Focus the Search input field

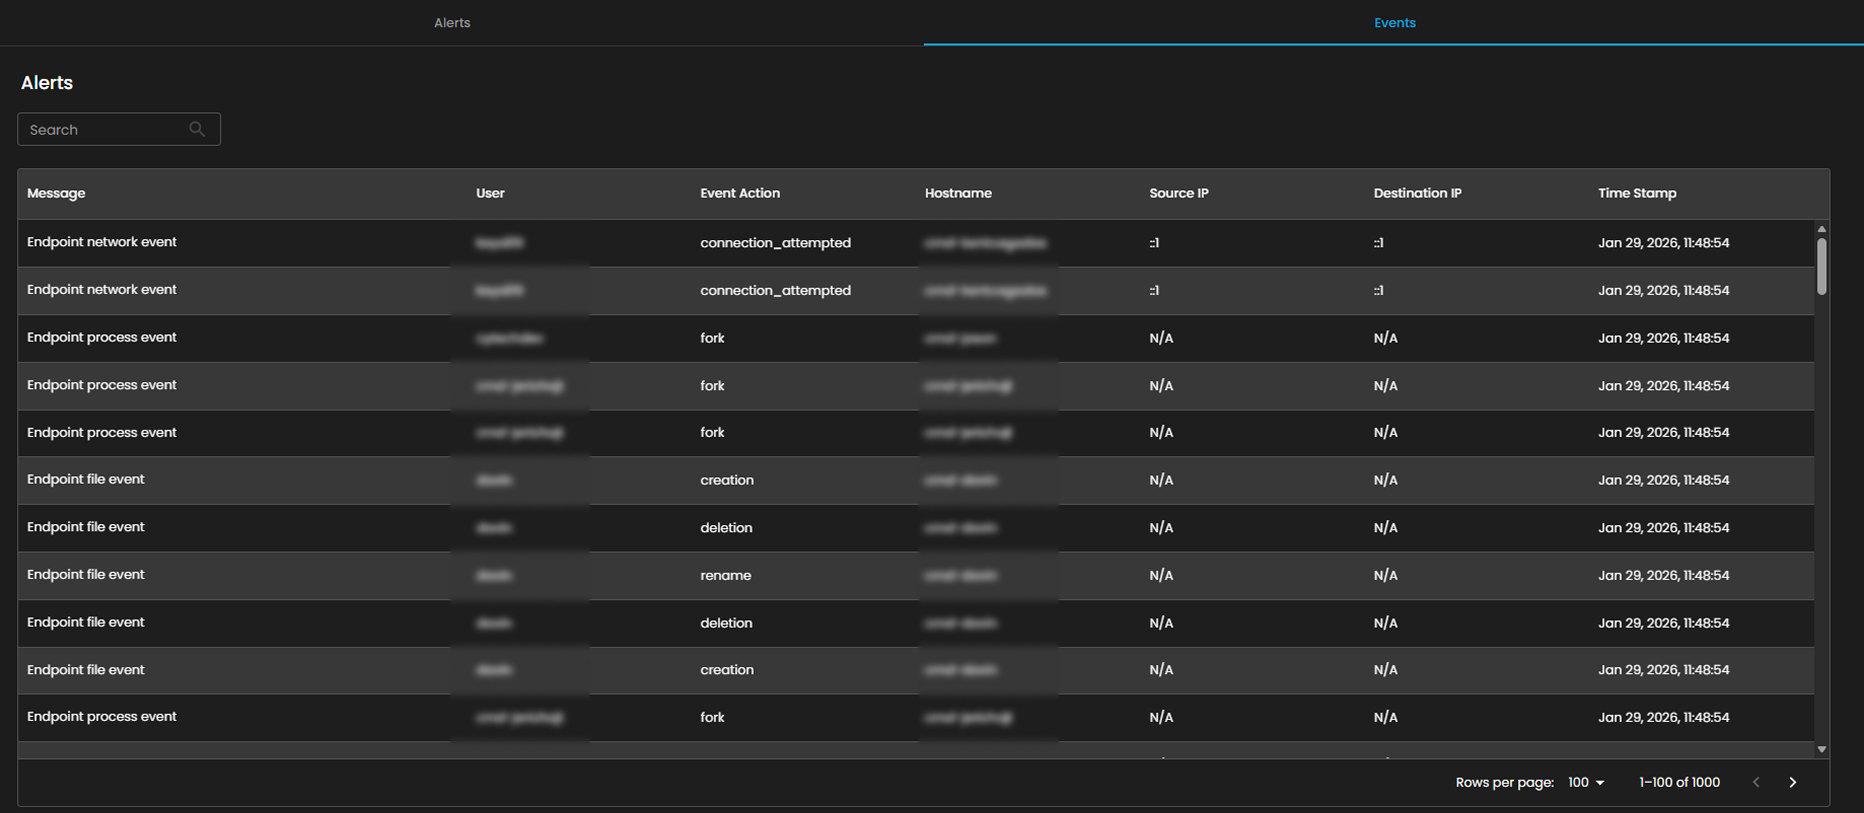(x=105, y=130)
